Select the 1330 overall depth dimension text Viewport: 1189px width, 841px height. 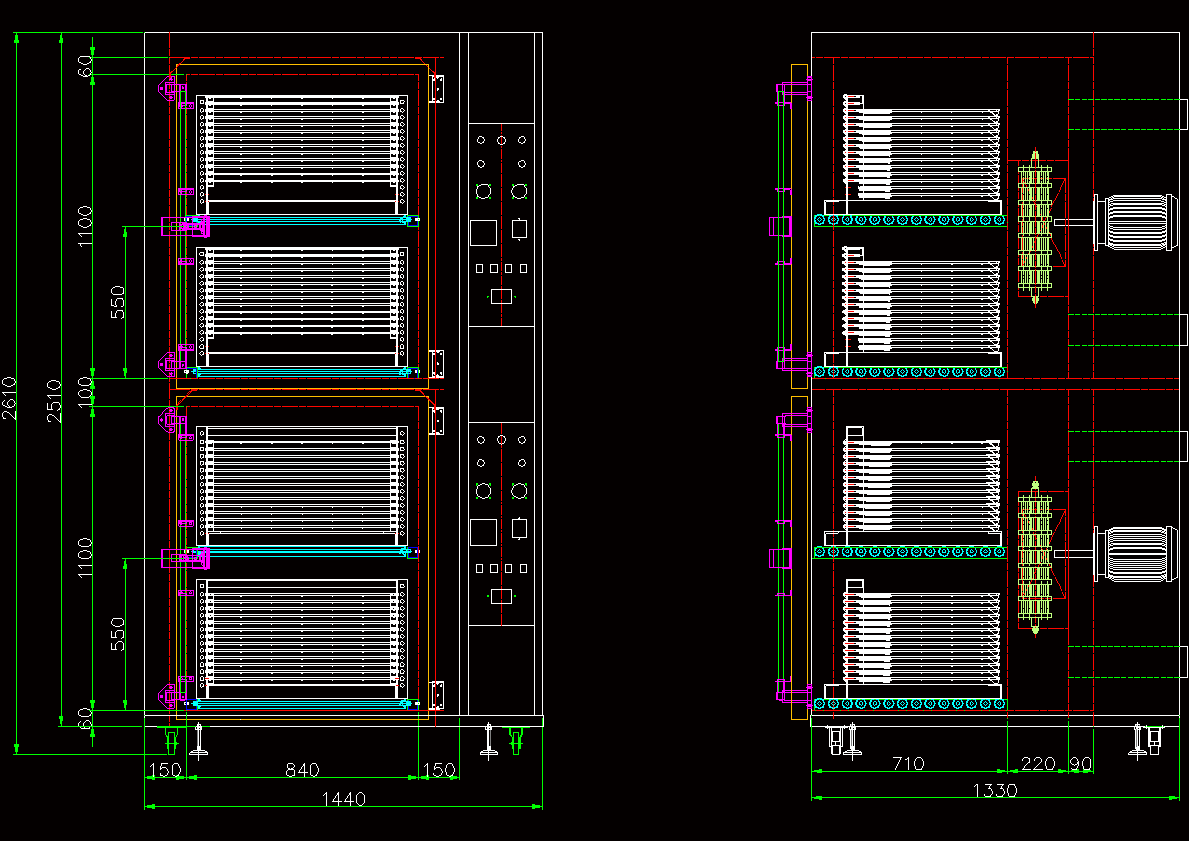[x=995, y=790]
